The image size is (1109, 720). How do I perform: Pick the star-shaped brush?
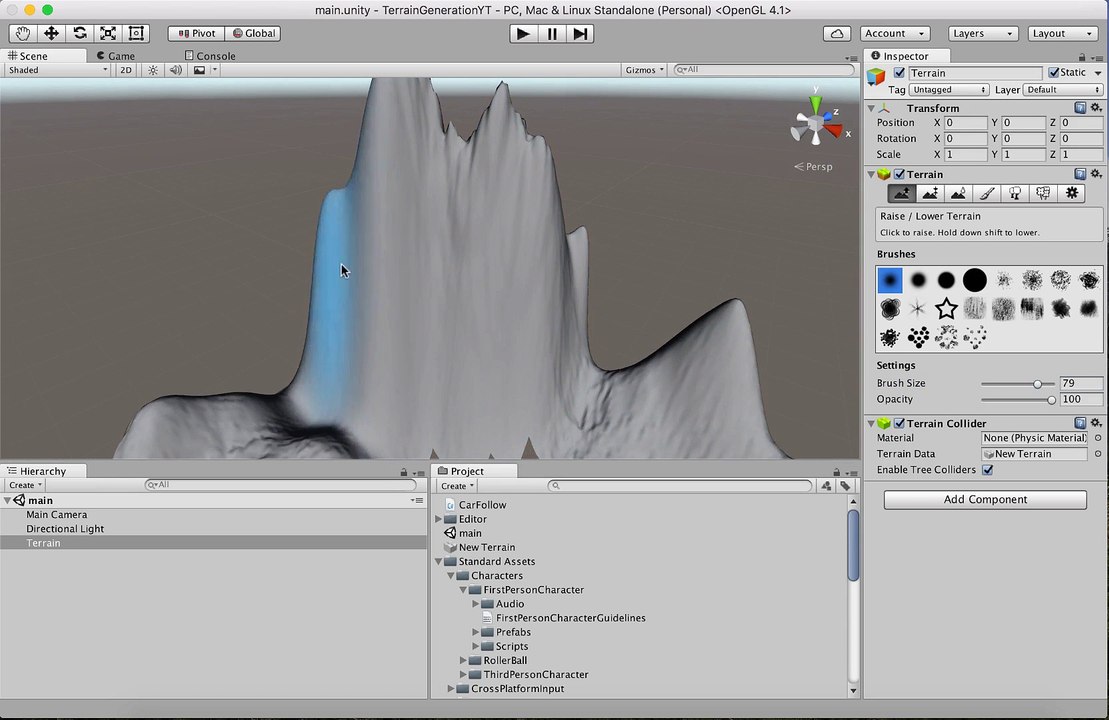tap(946, 308)
